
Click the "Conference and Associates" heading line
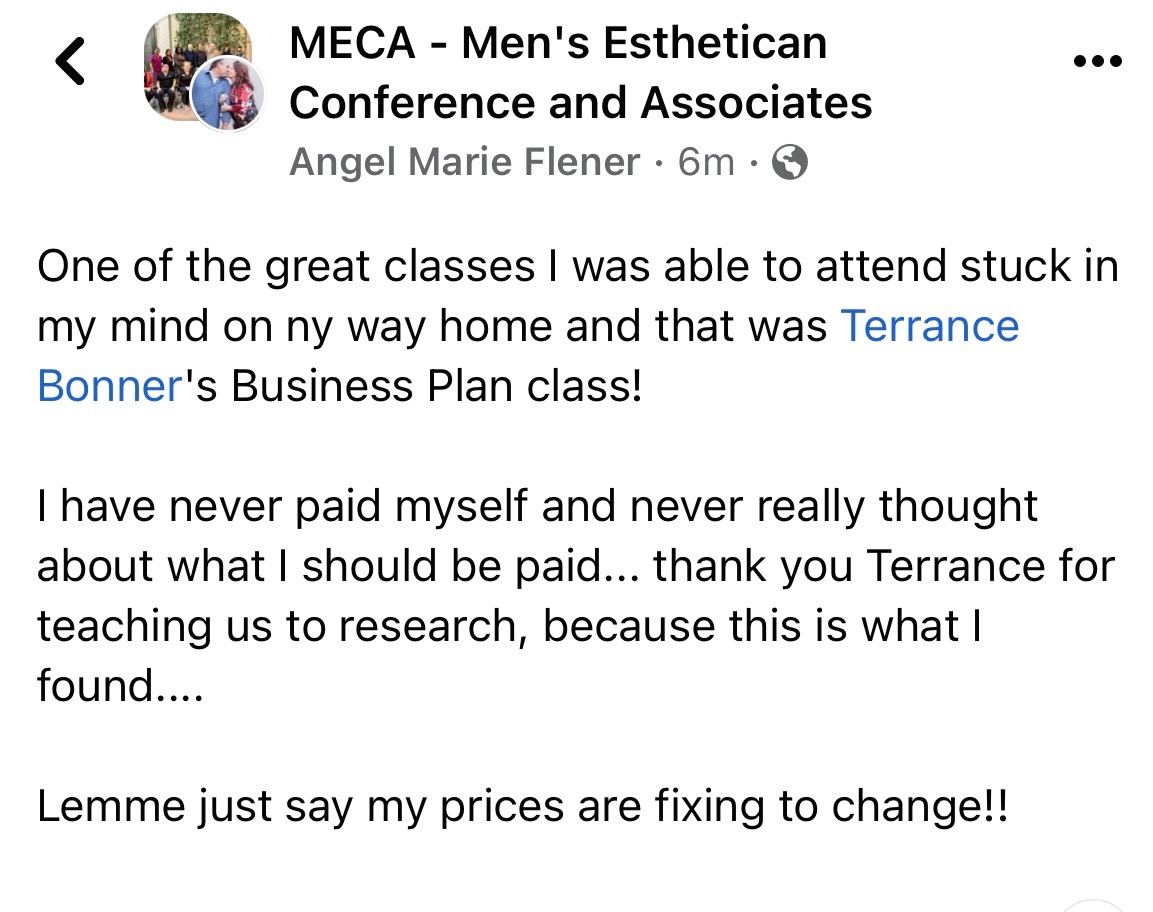coord(580,102)
